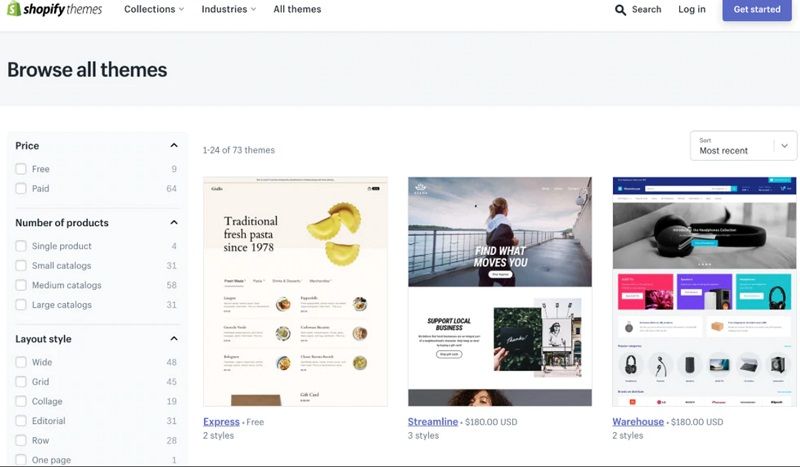Image resolution: width=800 pixels, height=467 pixels.
Task: Open the Log in page
Action: pos(691,9)
